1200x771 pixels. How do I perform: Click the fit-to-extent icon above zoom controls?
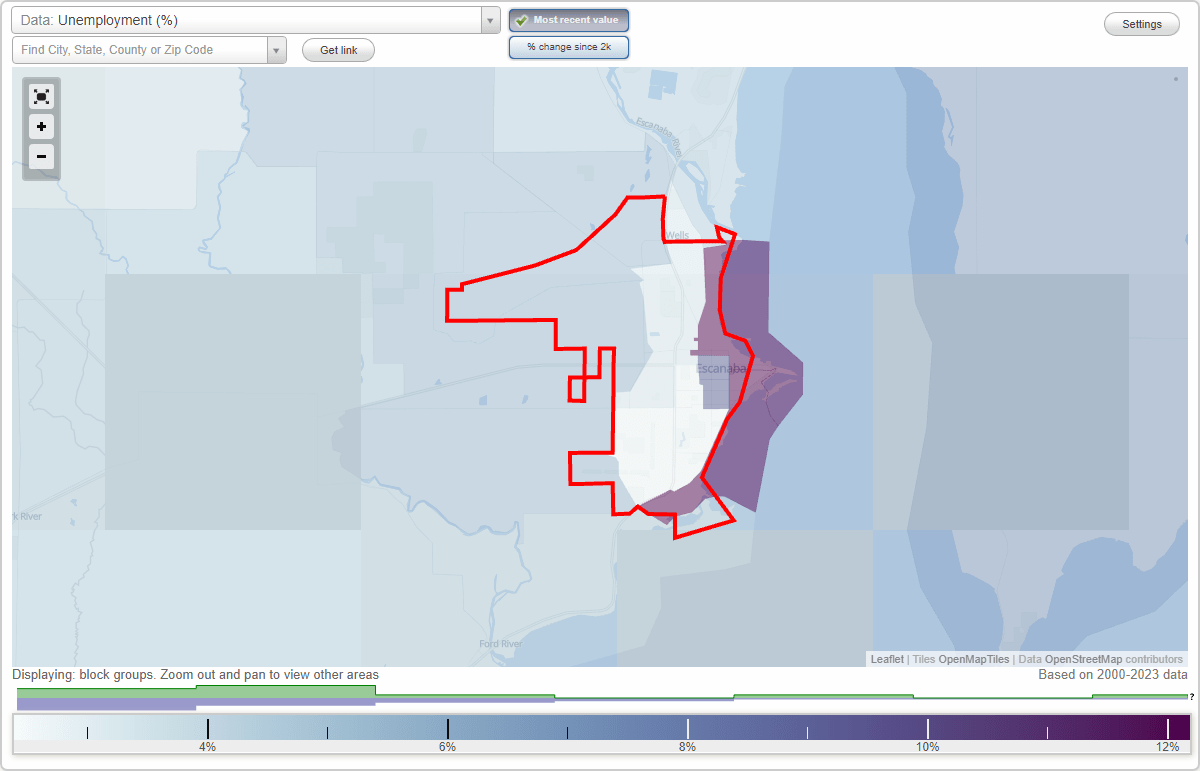[x=41, y=96]
